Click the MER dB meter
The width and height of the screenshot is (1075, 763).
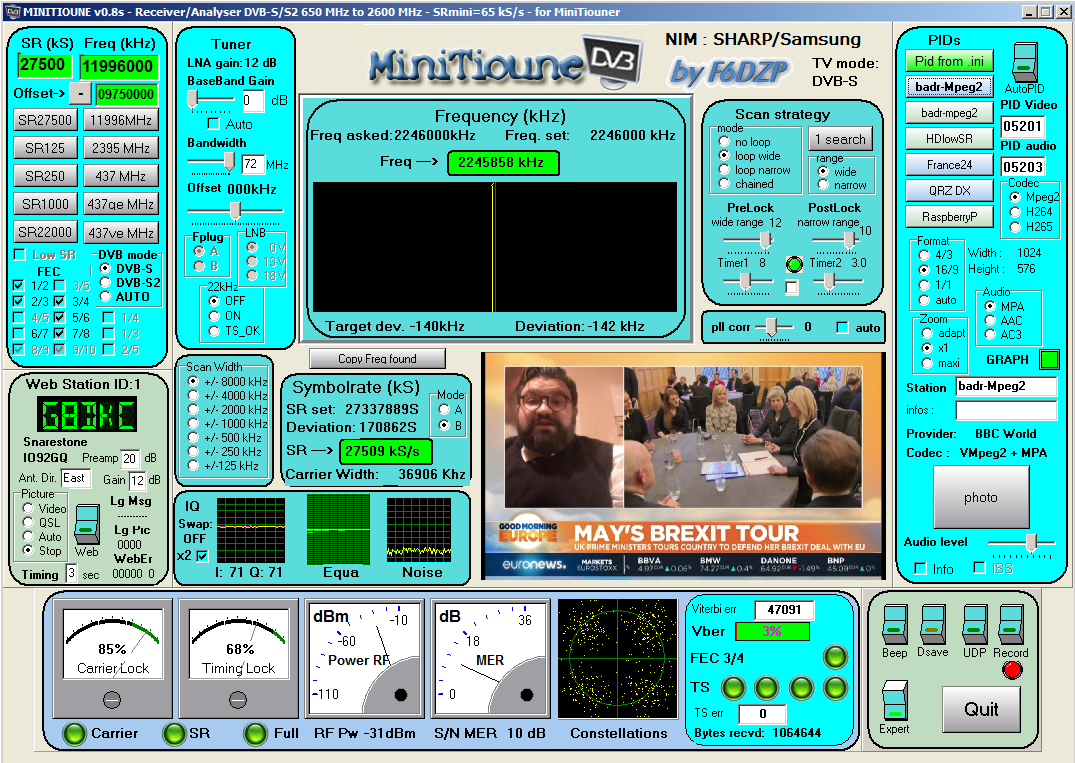(490, 659)
